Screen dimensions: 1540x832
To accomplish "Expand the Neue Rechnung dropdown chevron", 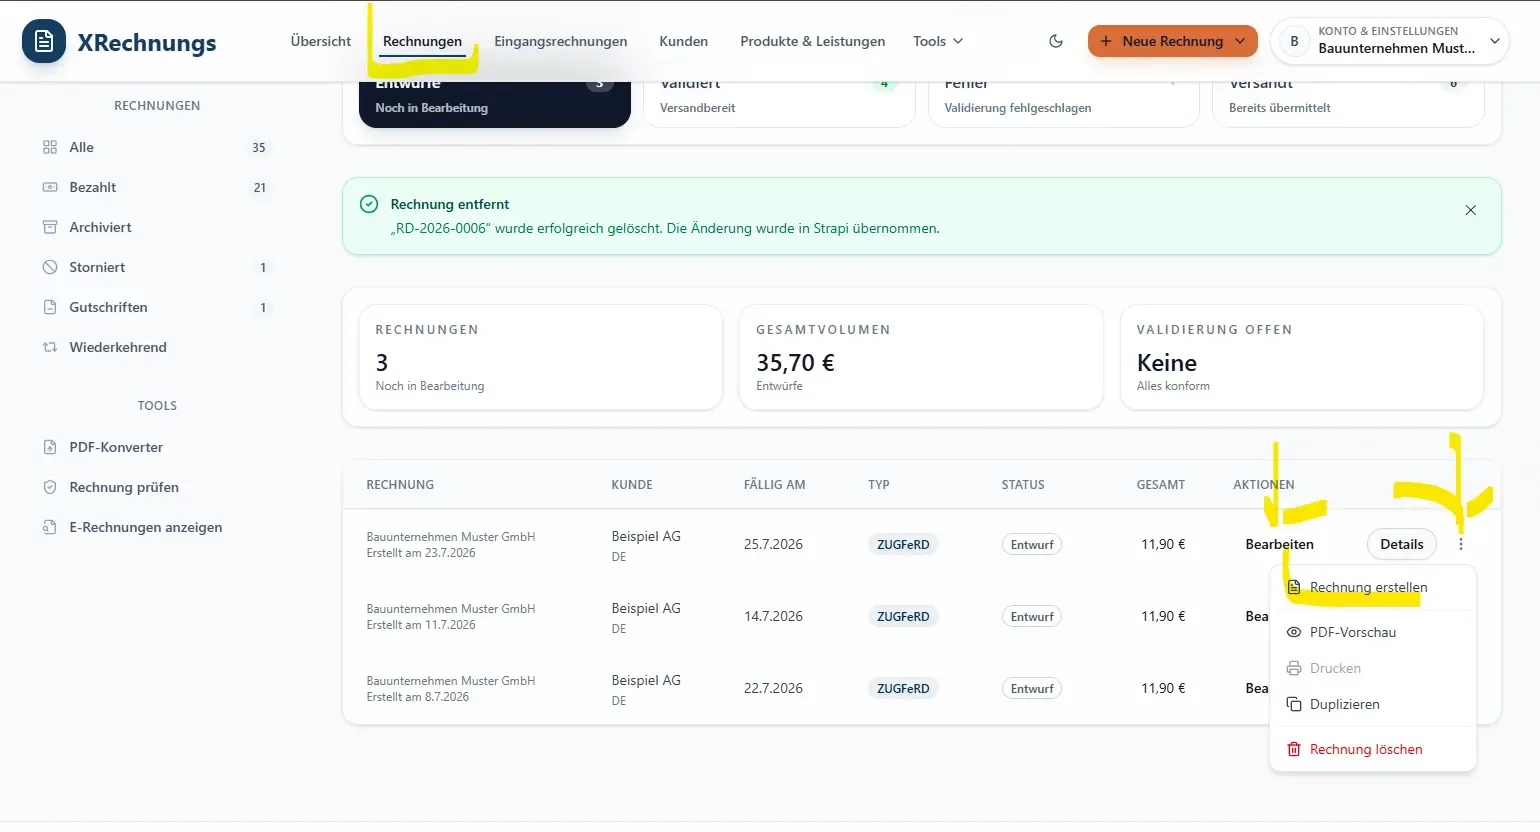I will pos(1241,41).
